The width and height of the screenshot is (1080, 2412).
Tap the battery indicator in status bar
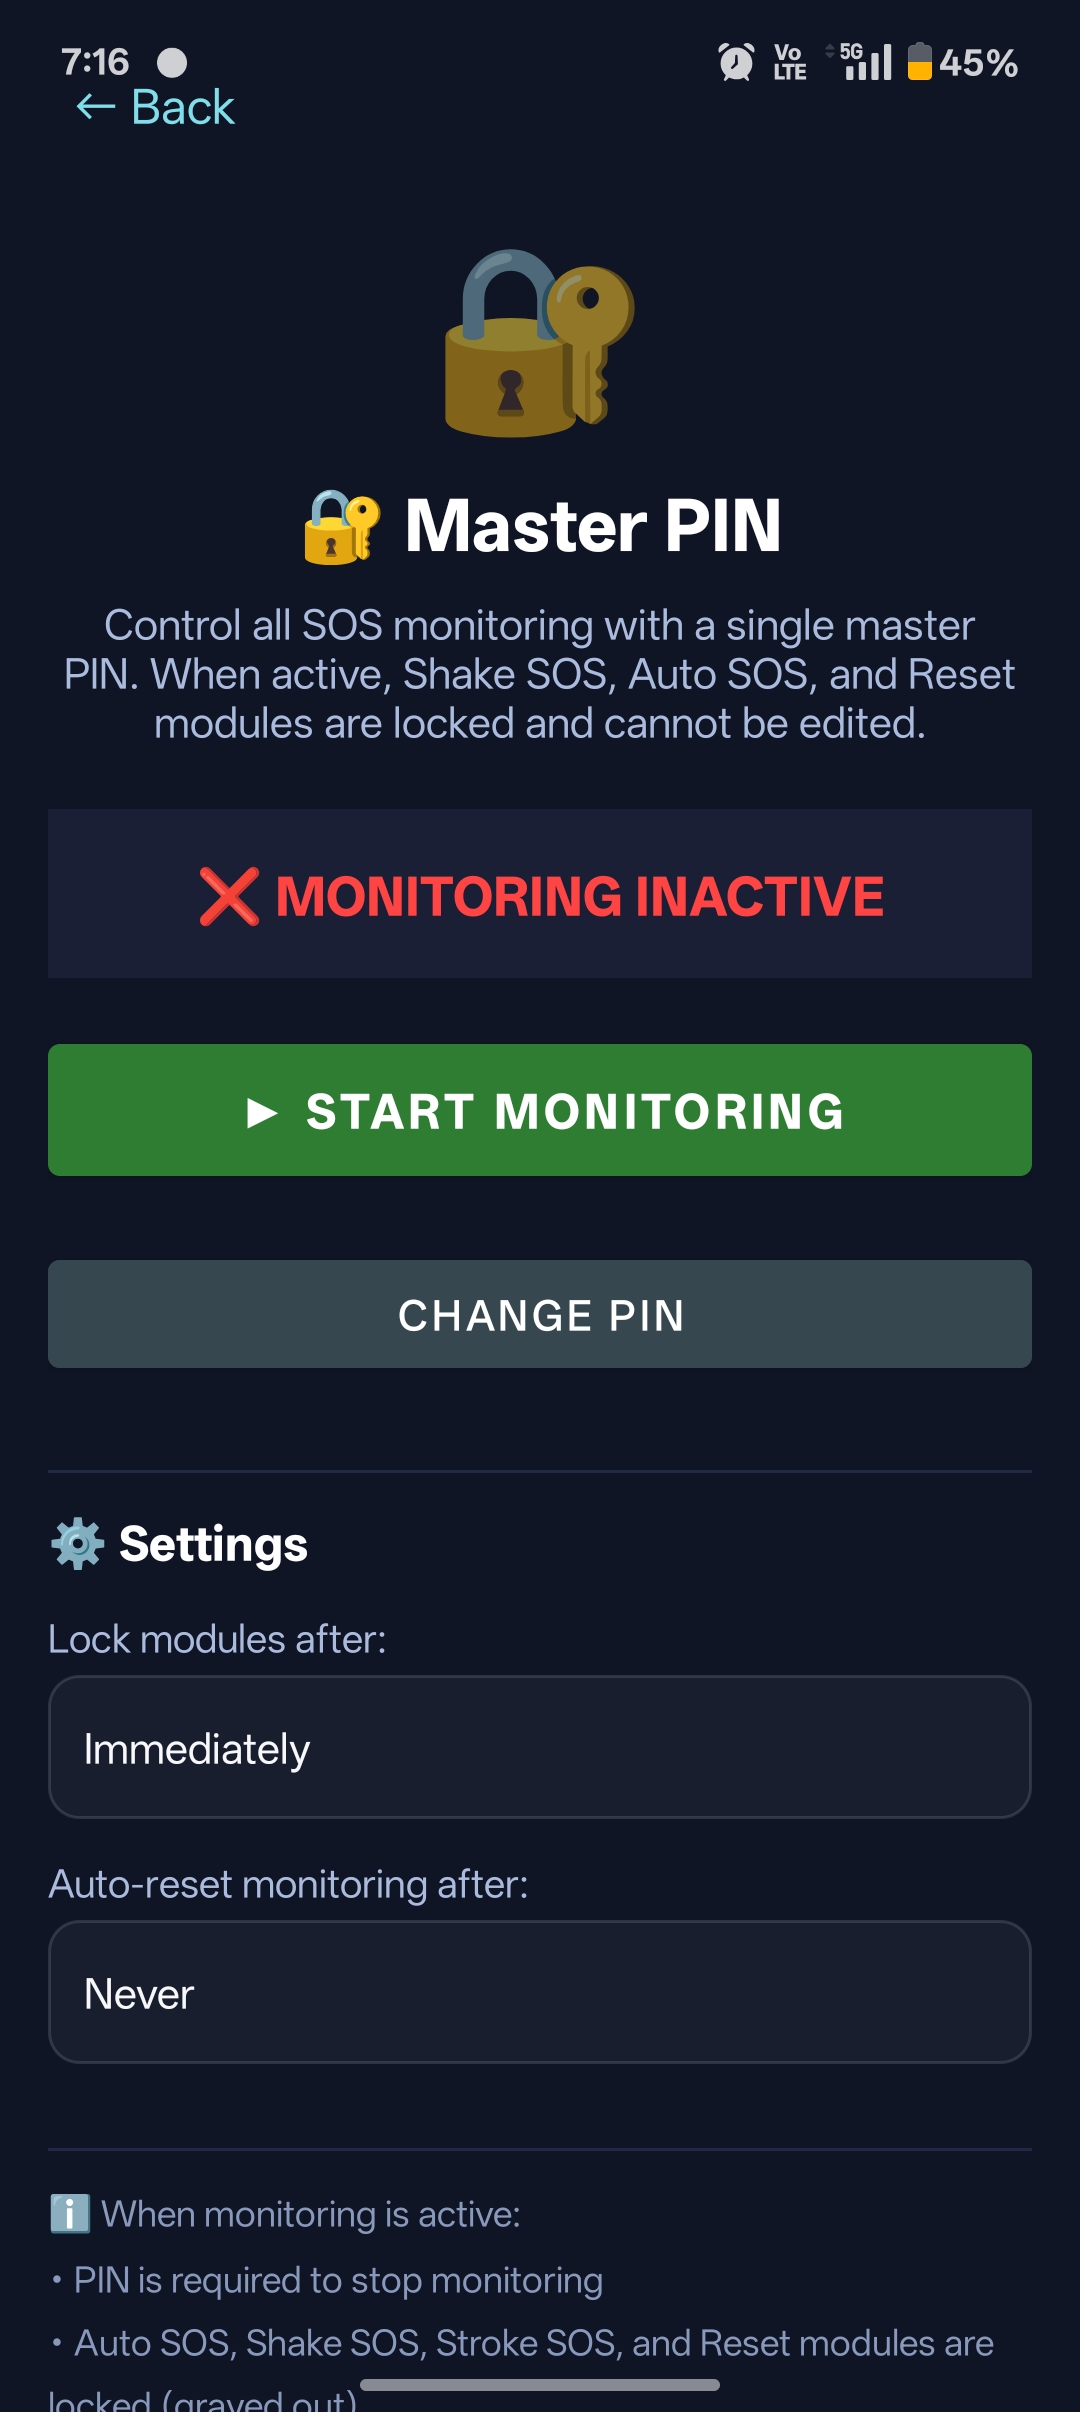point(920,62)
